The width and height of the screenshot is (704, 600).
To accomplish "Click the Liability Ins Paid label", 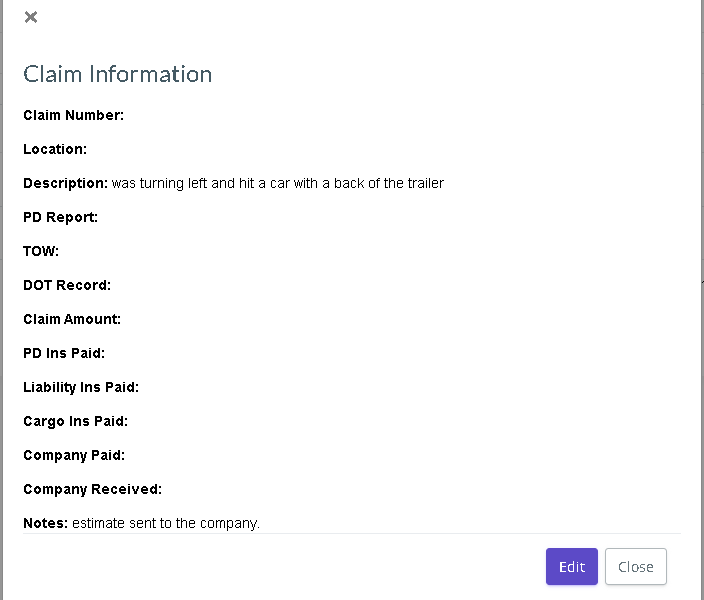I will [x=81, y=387].
